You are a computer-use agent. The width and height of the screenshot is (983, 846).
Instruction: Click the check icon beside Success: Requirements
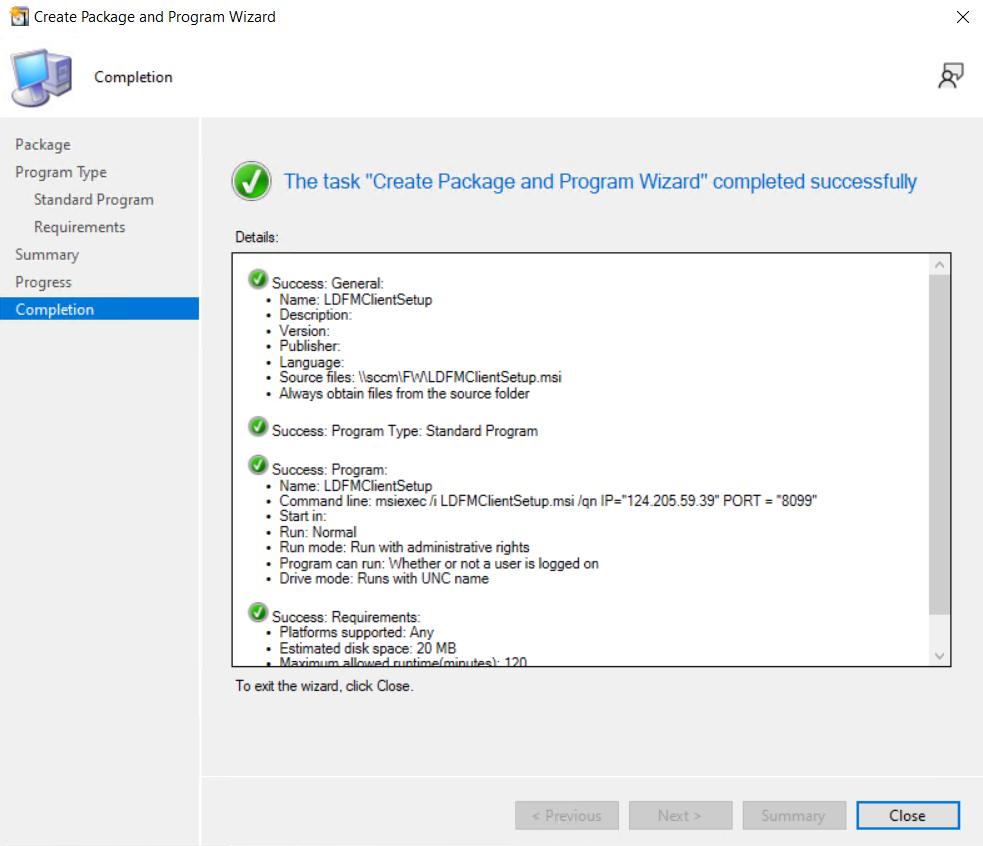258,613
